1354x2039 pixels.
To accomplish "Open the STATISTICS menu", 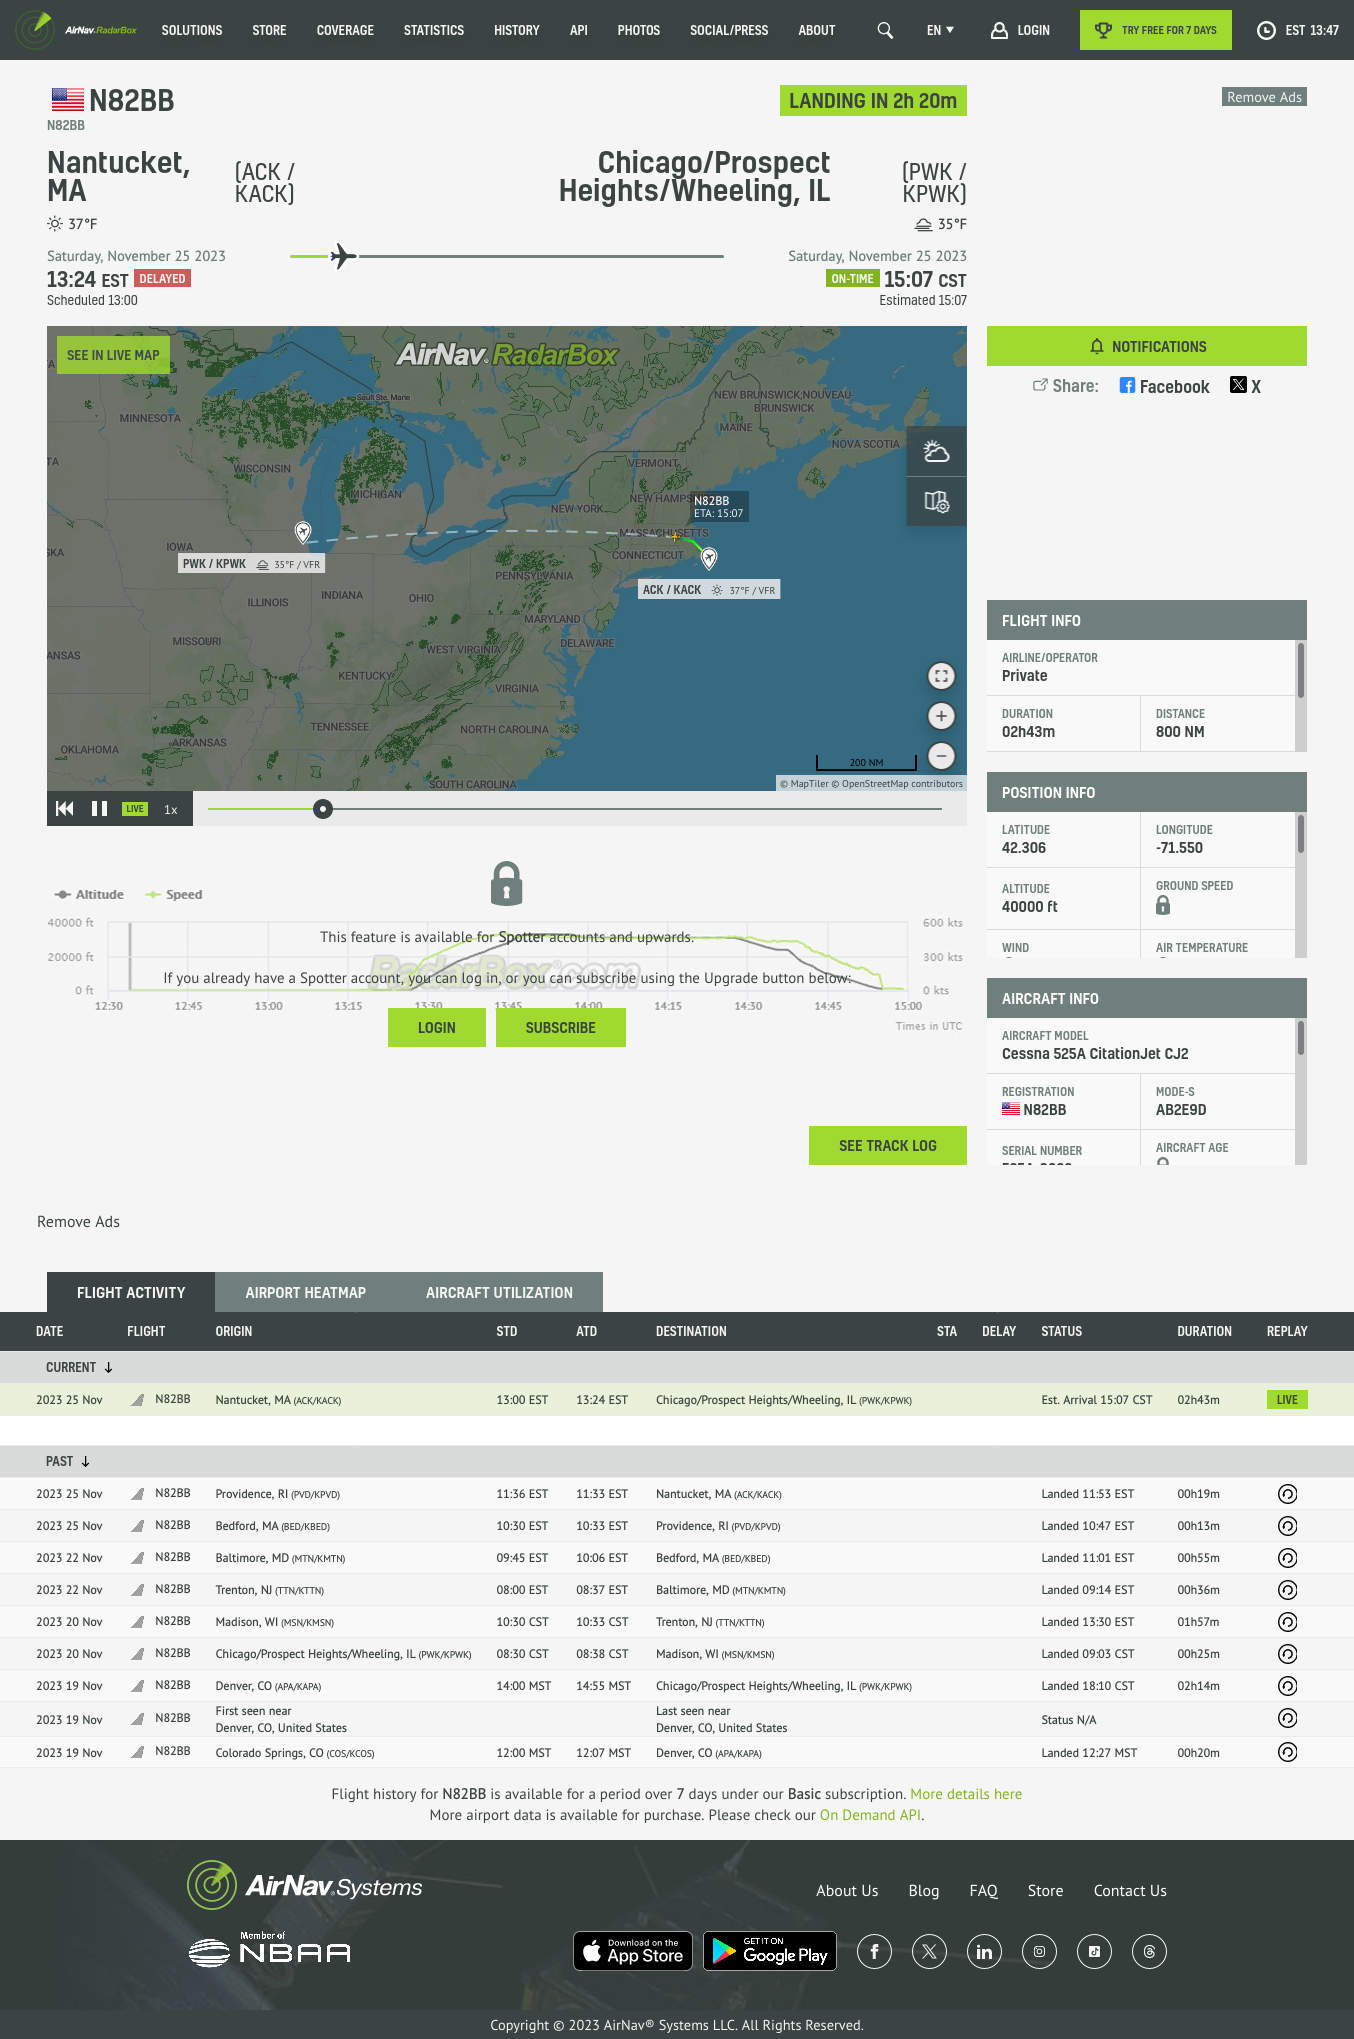I will (x=434, y=30).
